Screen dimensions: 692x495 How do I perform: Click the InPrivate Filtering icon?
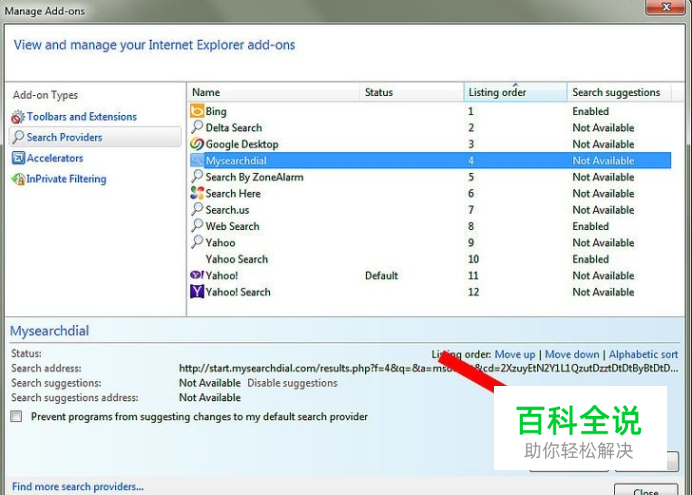[18, 179]
